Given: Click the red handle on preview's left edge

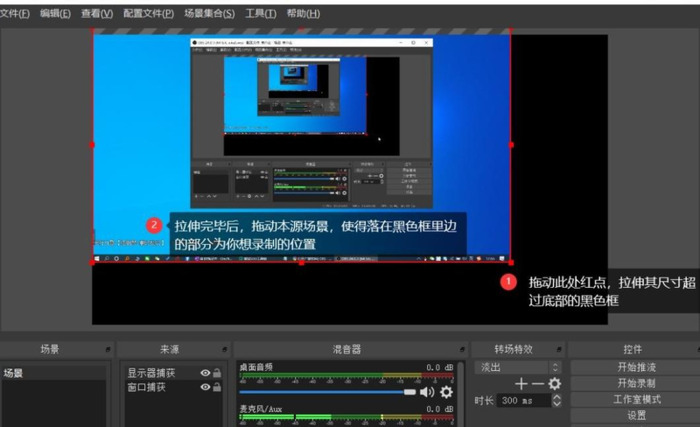Looking at the screenshot, I should coord(92,145).
